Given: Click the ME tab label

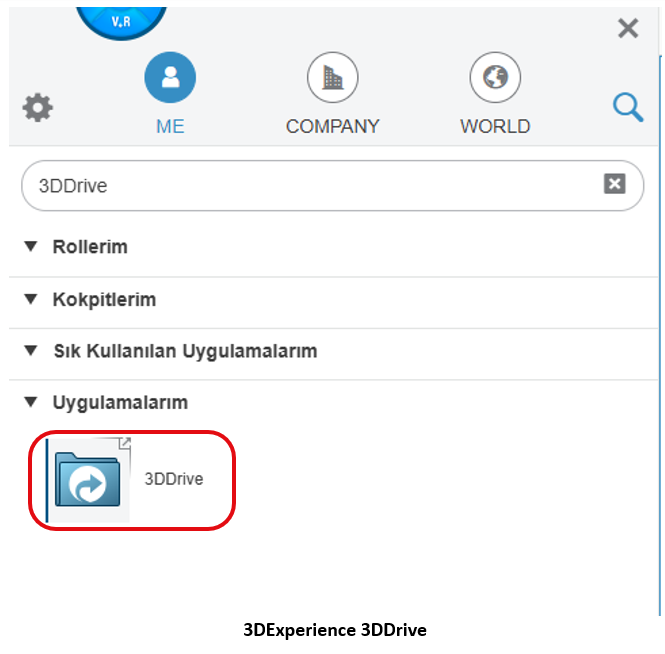Looking at the screenshot, I should 170,127.
